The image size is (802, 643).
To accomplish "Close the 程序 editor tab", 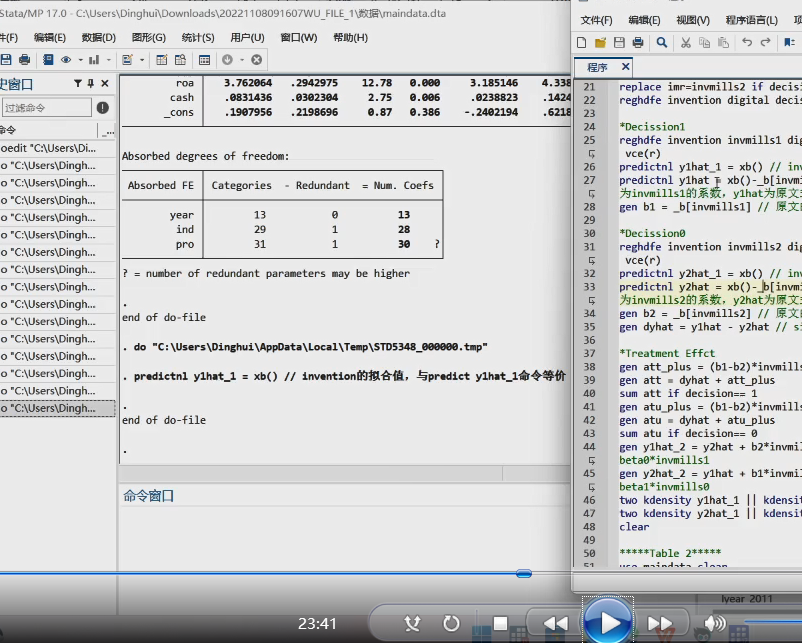I will (x=626, y=66).
